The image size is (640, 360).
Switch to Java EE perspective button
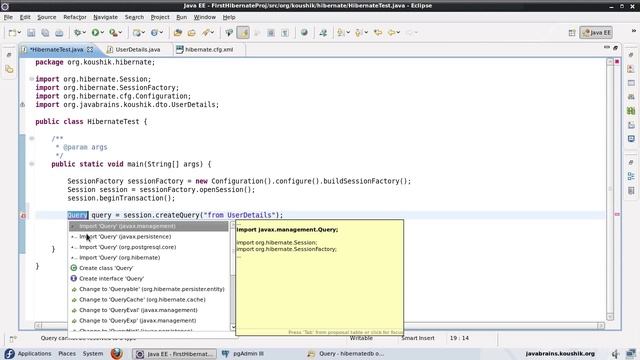click(x=596, y=33)
